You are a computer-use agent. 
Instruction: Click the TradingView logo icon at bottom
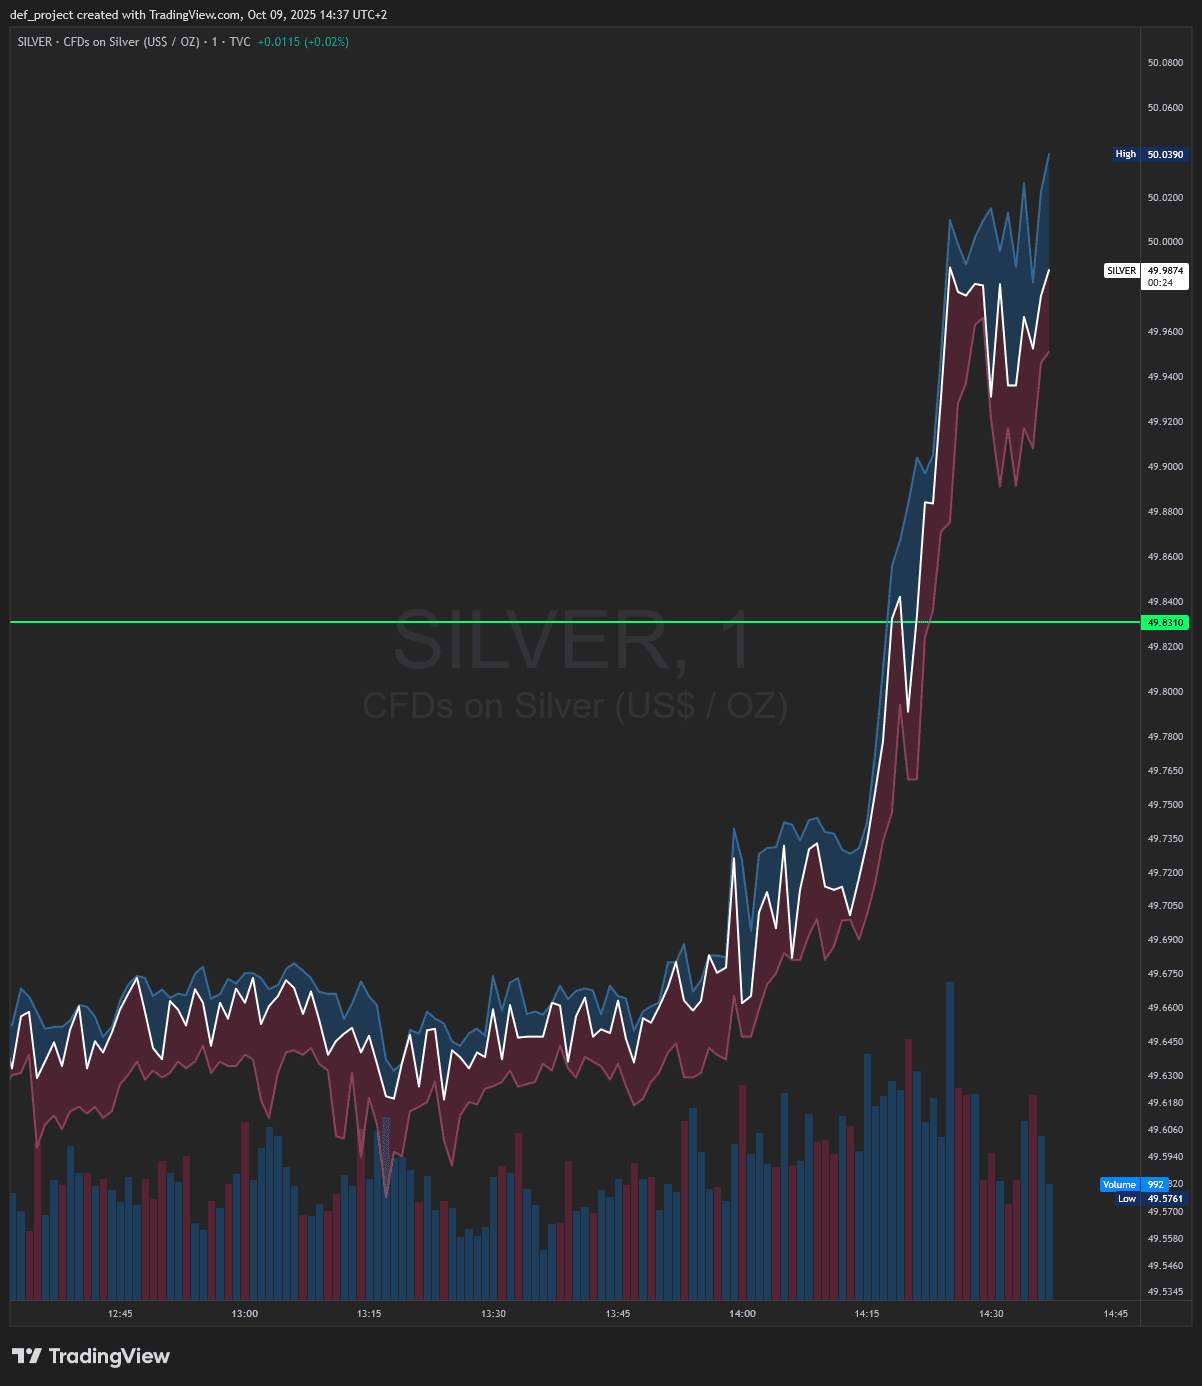[x=27, y=1356]
